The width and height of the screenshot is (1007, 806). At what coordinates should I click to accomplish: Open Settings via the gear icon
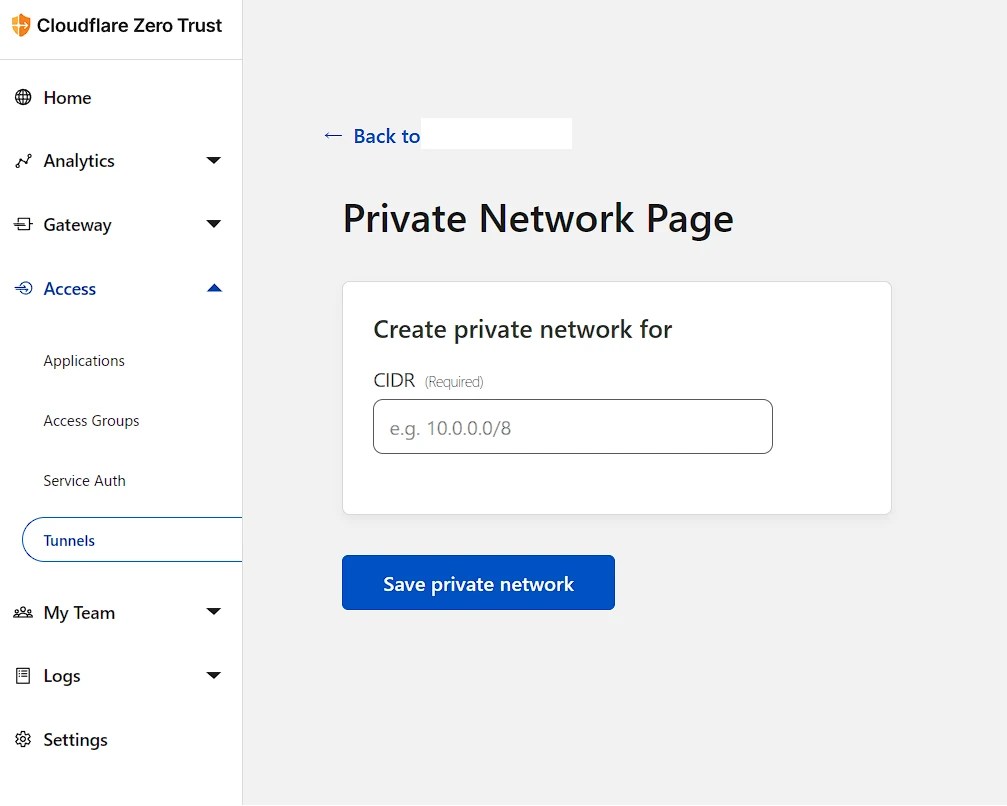[21, 739]
